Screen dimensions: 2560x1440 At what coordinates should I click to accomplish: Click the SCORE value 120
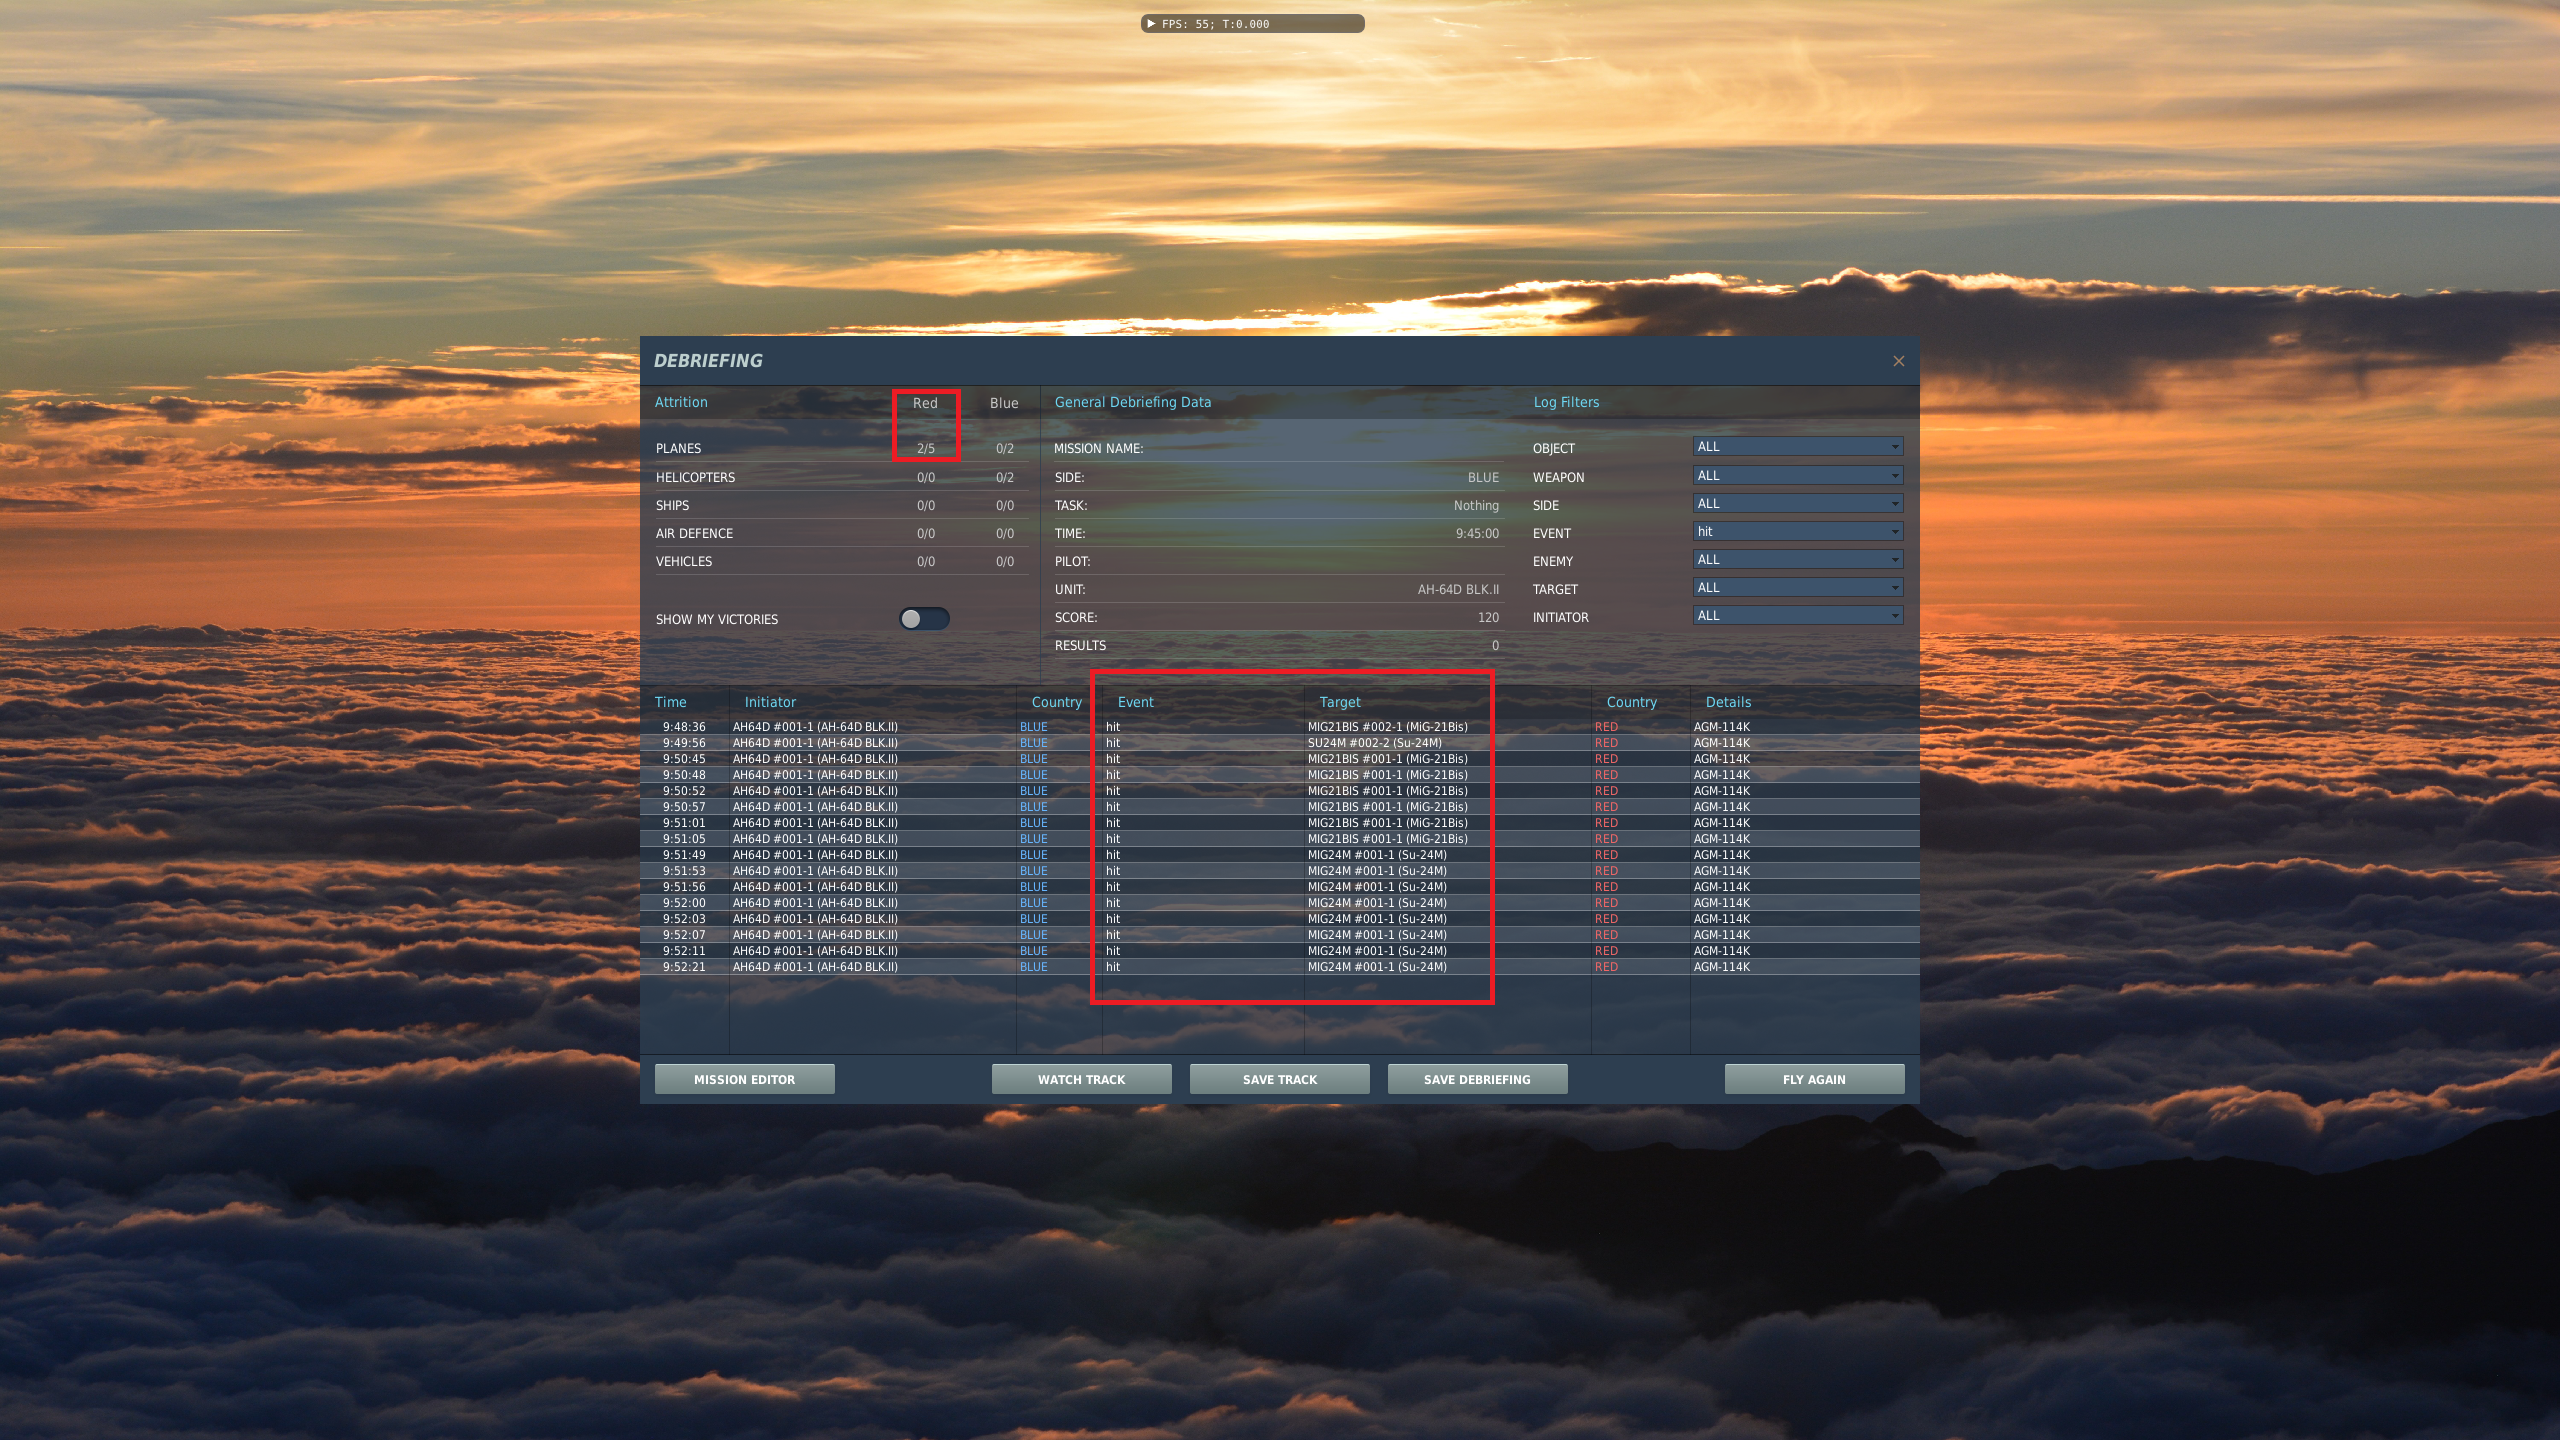(x=1488, y=618)
